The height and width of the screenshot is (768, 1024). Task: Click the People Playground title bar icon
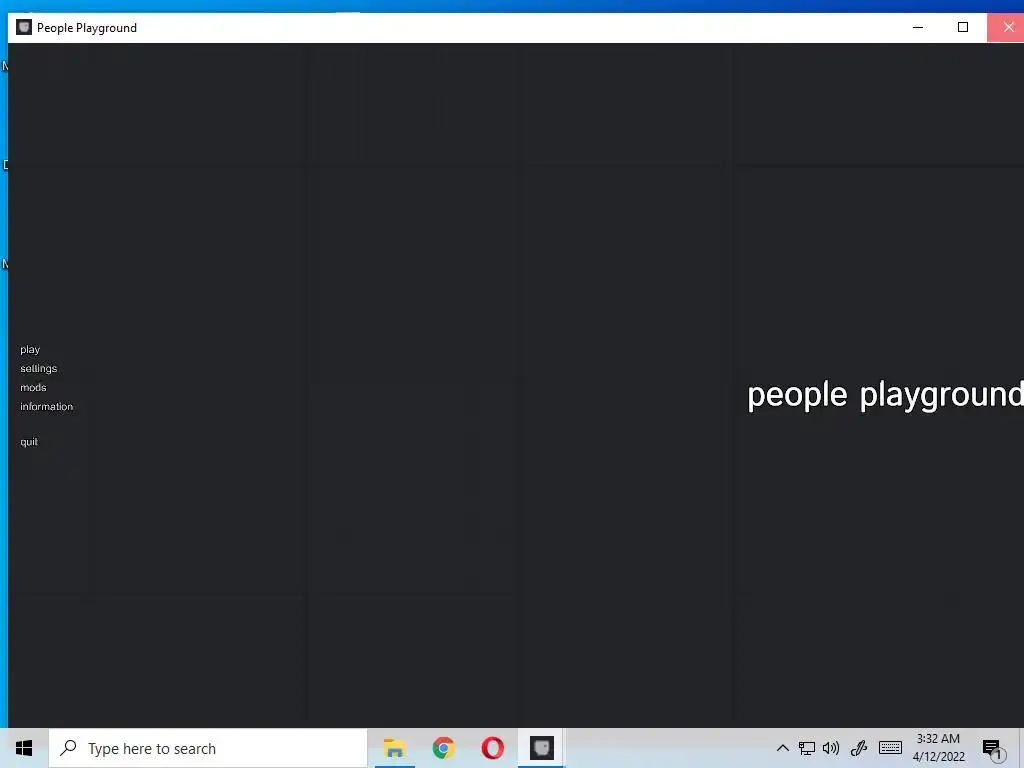click(x=24, y=27)
